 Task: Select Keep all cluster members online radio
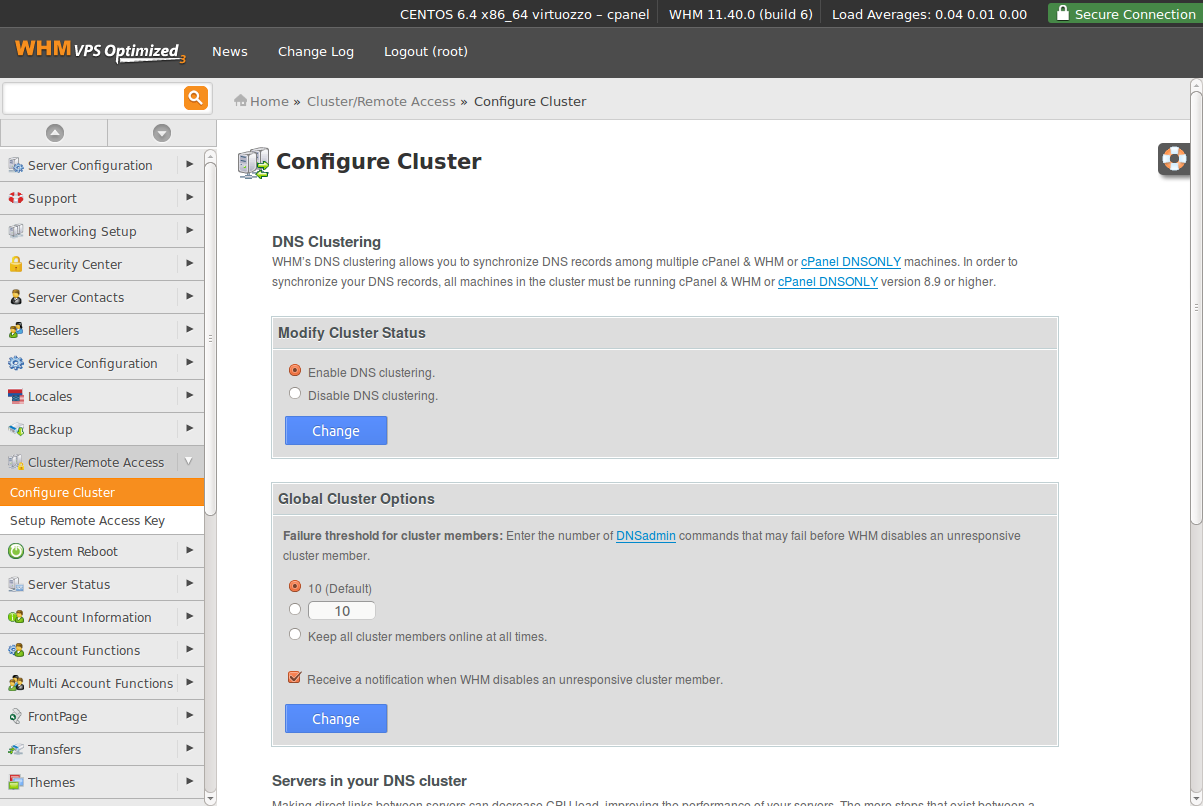[x=295, y=634]
